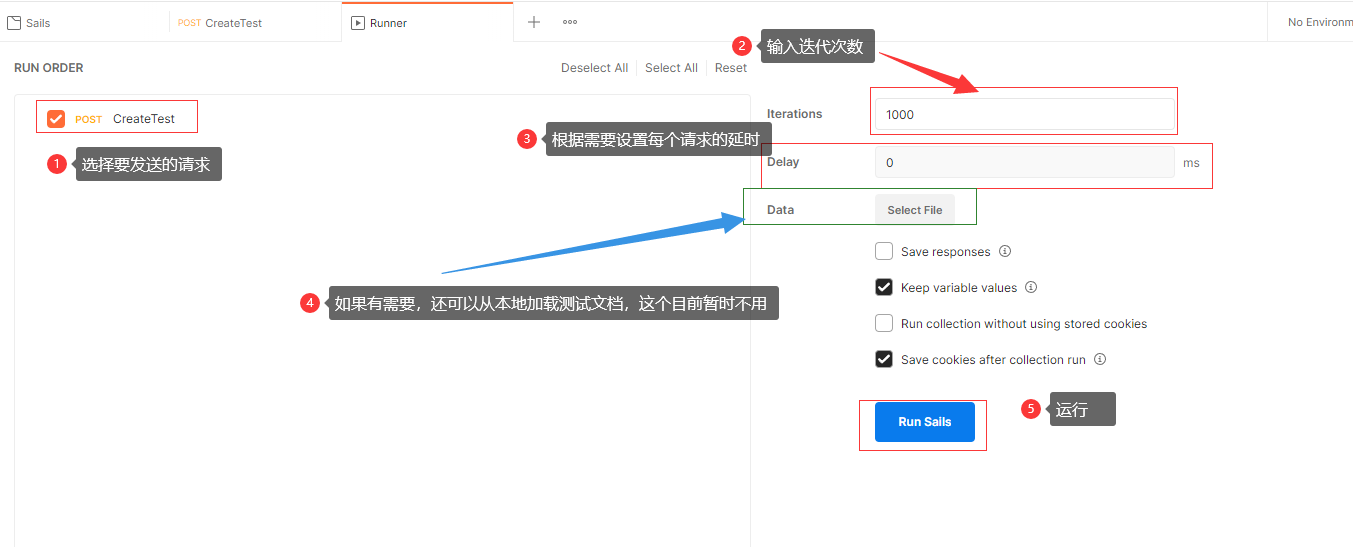
Task: Click the Deselect All link
Action: [x=594, y=68]
